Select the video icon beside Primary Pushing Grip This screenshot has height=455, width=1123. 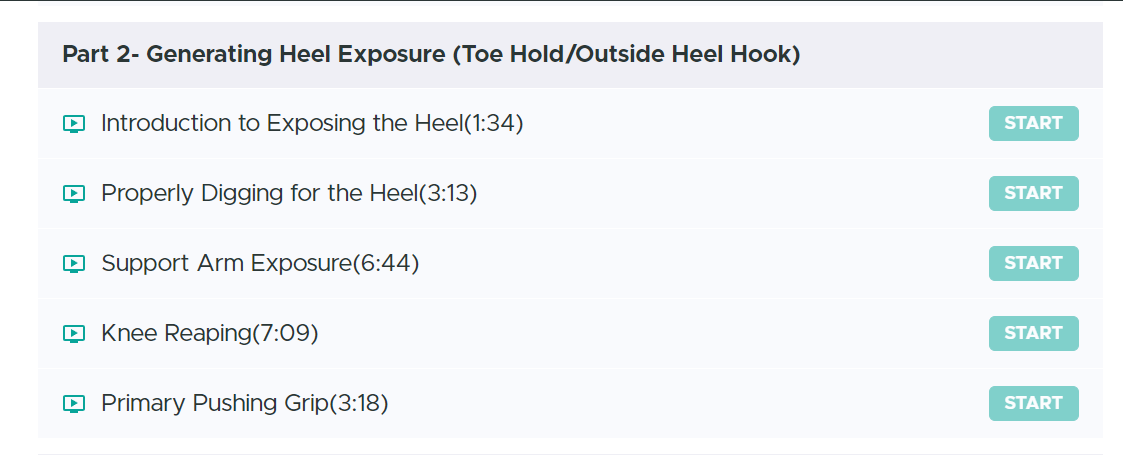pos(73,404)
